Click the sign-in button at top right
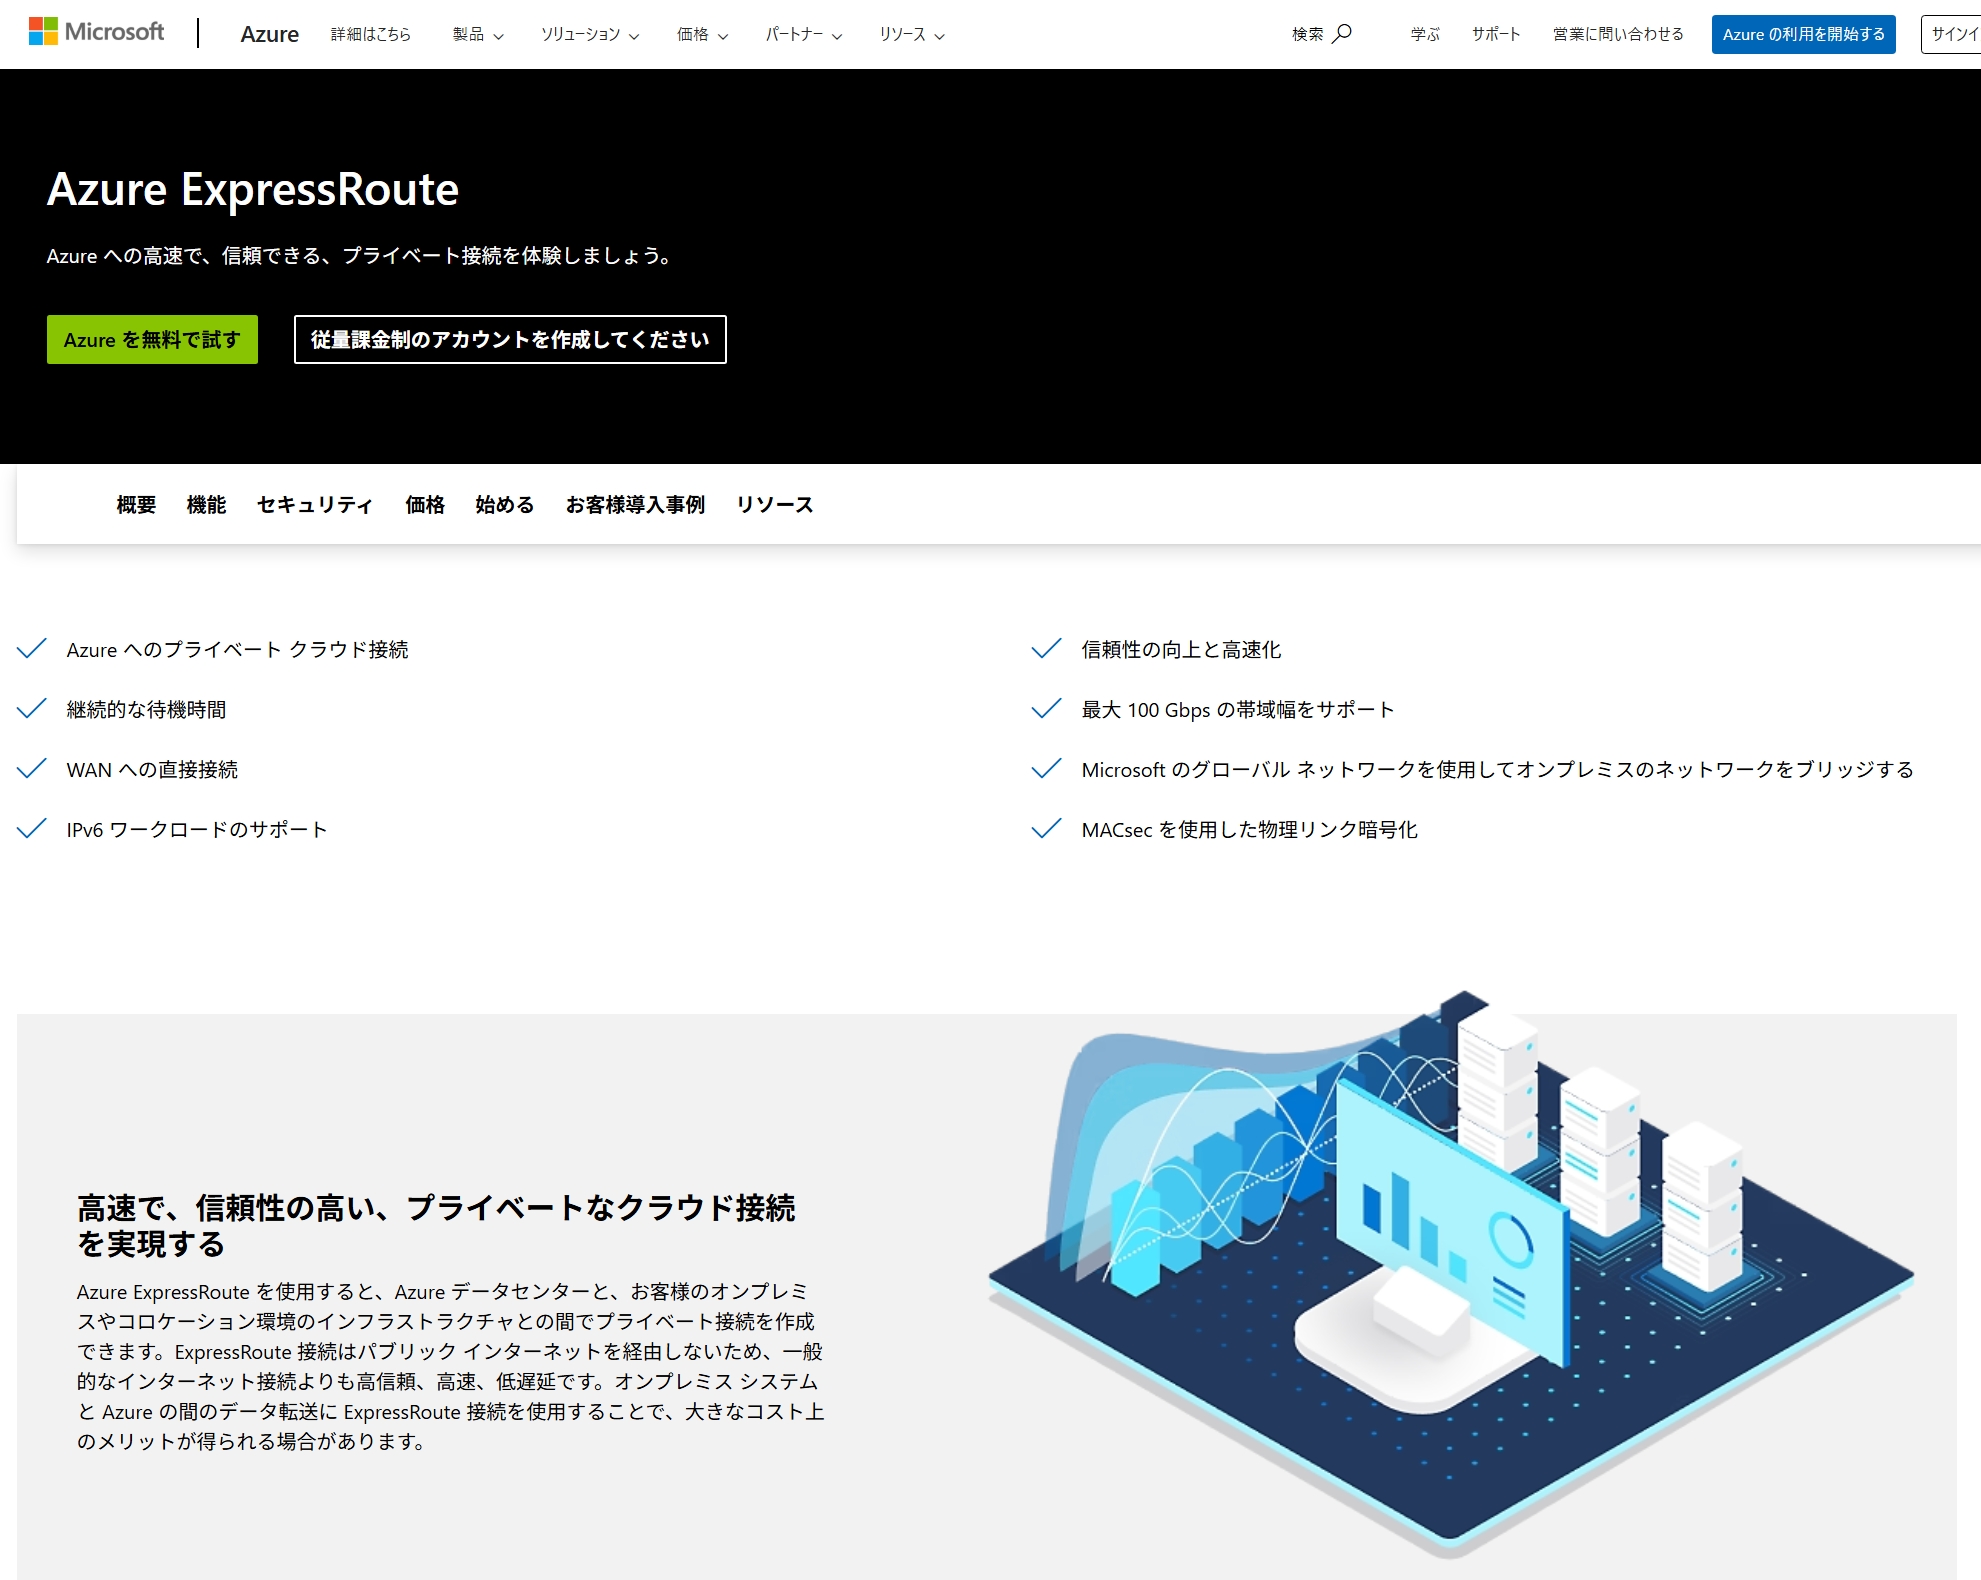This screenshot has width=1981, height=1580. pos(1950,34)
